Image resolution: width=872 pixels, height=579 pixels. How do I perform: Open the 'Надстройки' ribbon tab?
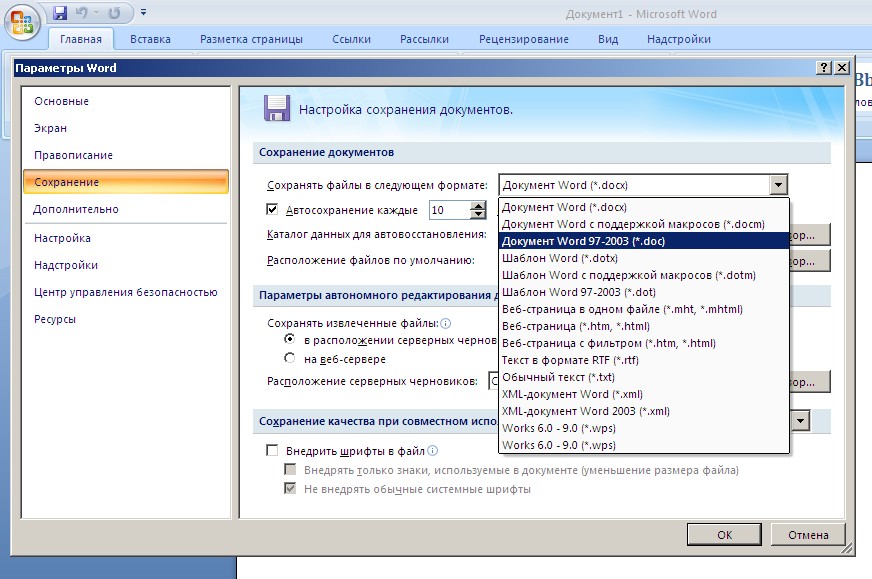(679, 39)
